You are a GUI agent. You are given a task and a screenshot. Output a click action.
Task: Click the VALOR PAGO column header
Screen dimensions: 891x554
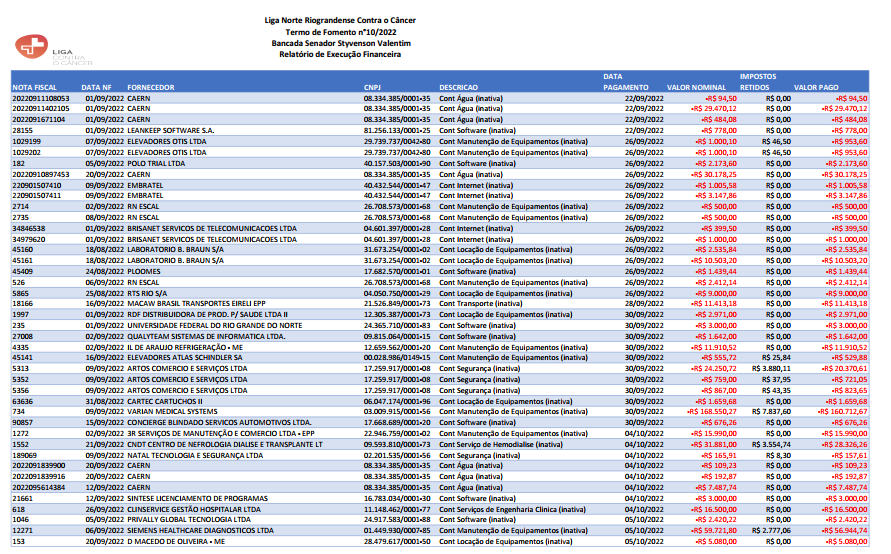817,88
